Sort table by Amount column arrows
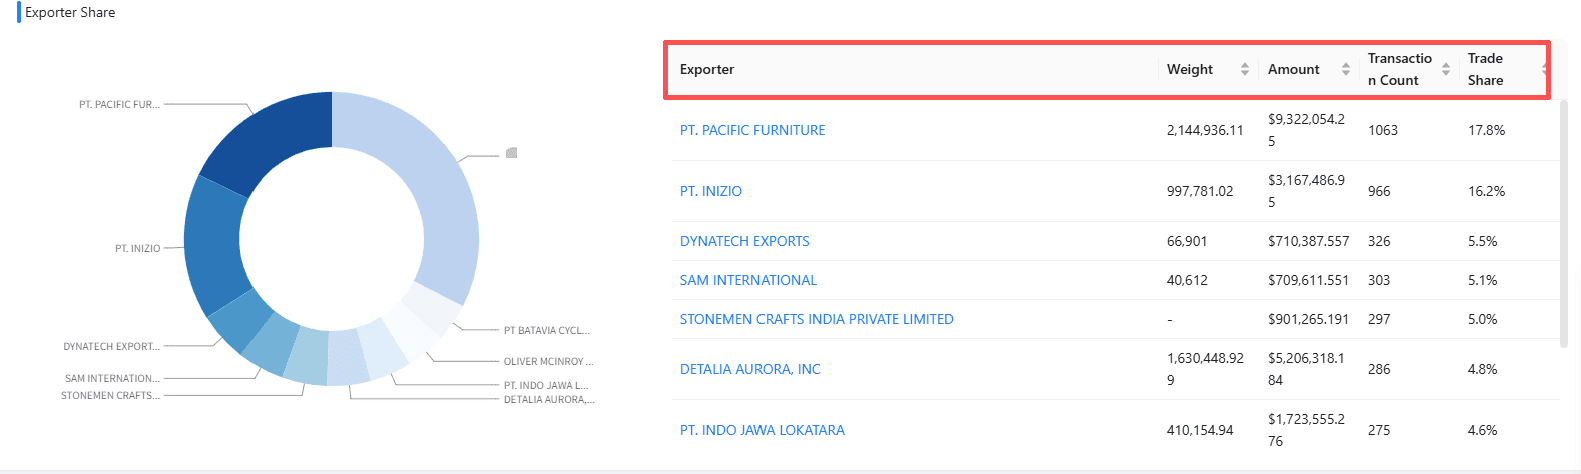Viewport: 1581px width, 474px height. click(x=1346, y=69)
